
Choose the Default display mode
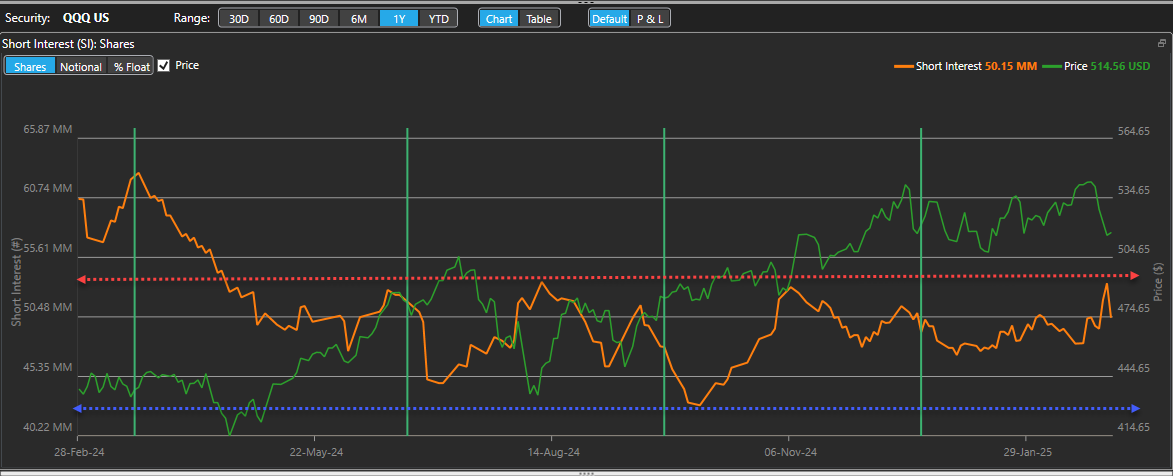point(610,19)
